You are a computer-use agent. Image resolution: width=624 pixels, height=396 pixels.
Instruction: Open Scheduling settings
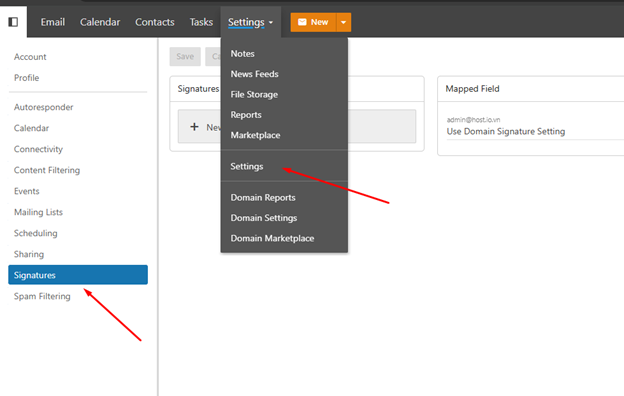[x=36, y=233]
